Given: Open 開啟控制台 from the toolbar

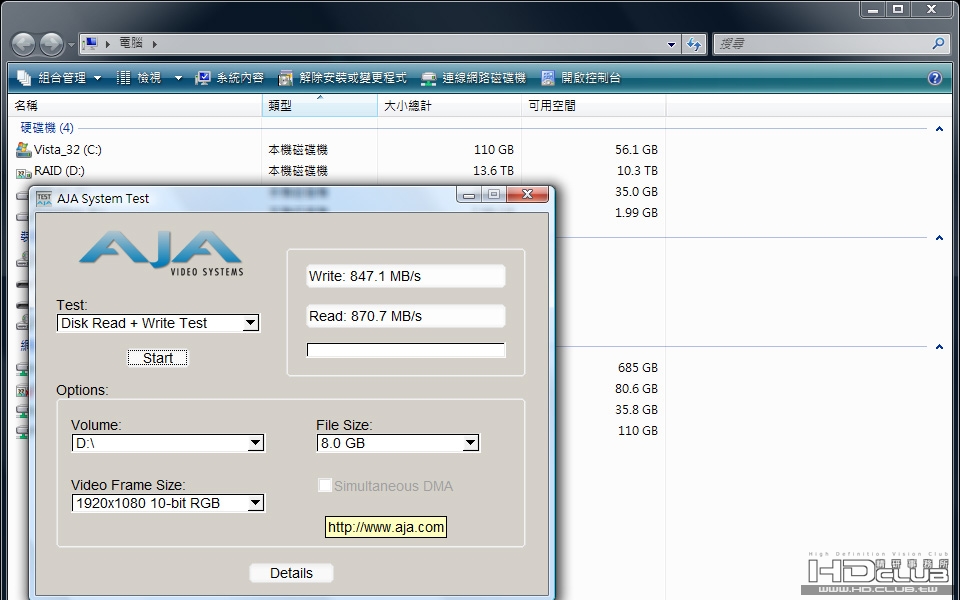Looking at the screenshot, I should pyautogui.click(x=581, y=78).
